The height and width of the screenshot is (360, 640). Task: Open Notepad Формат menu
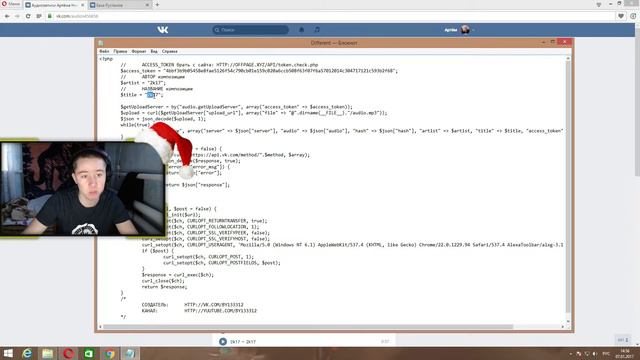coord(138,51)
